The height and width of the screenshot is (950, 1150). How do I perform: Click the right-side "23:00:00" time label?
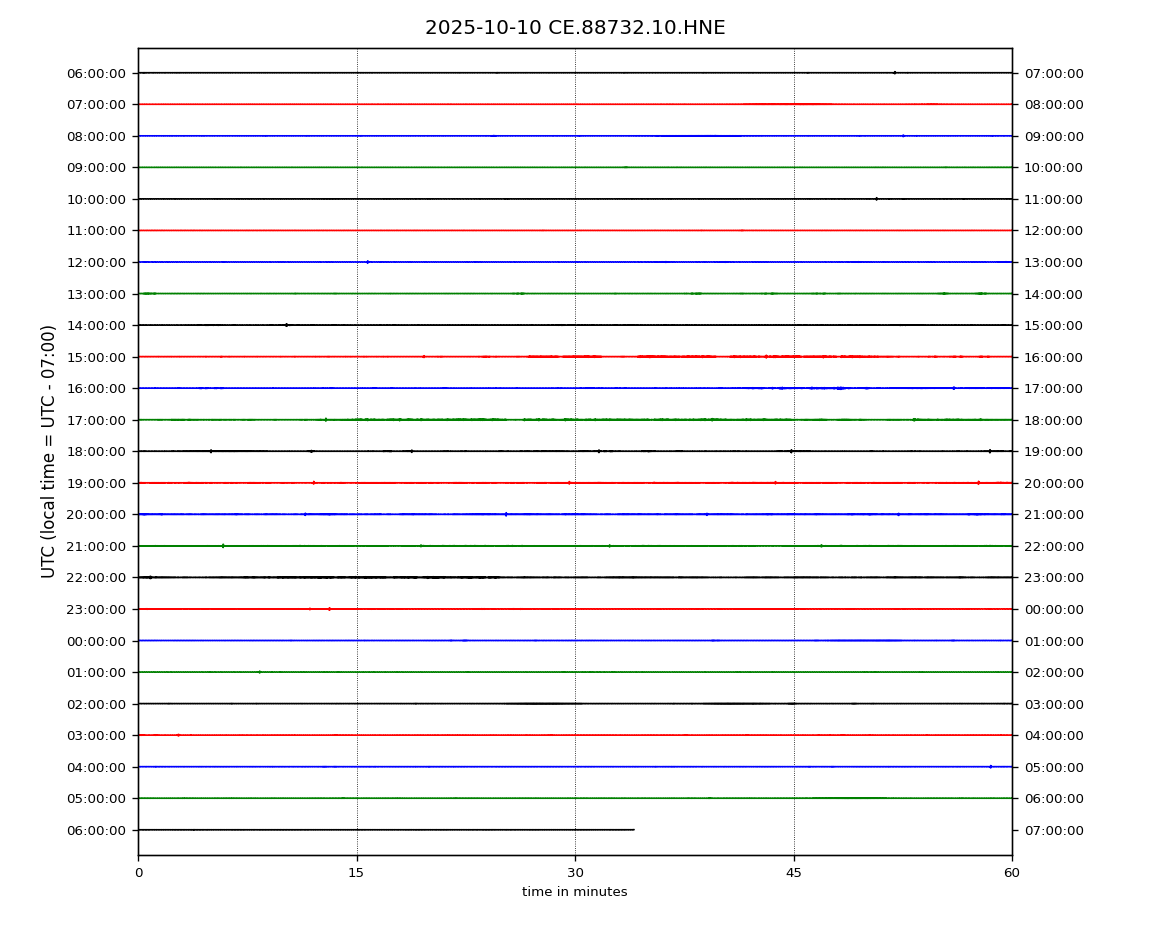coord(1053,578)
